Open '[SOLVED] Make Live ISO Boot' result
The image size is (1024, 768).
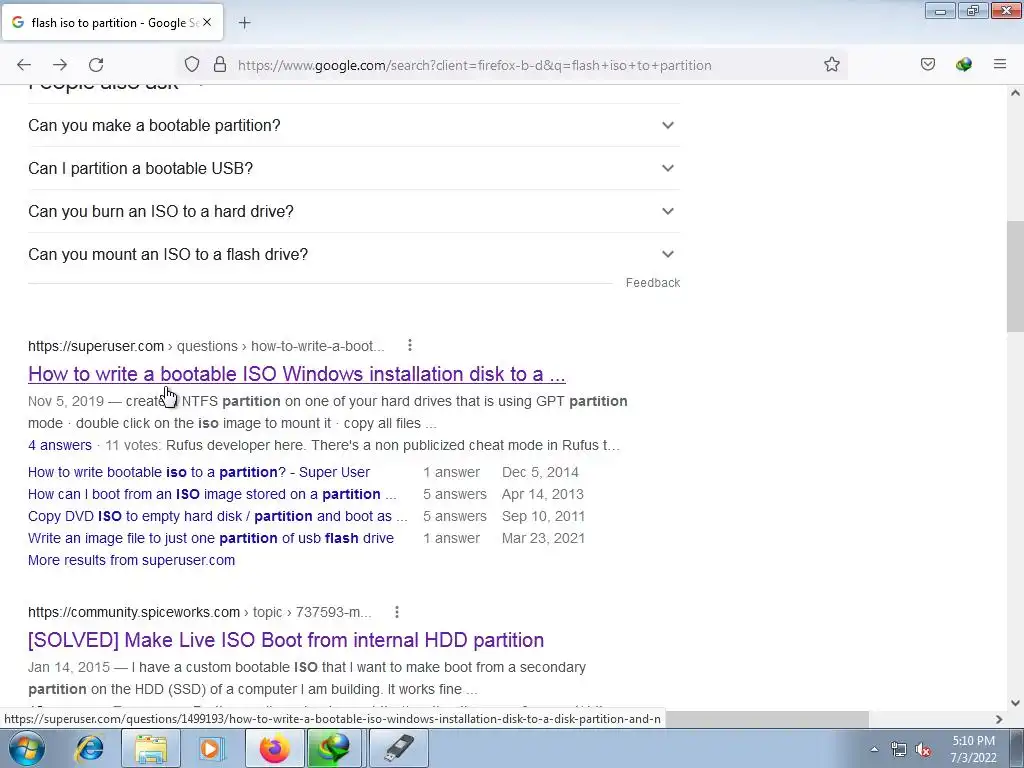[x=286, y=640]
